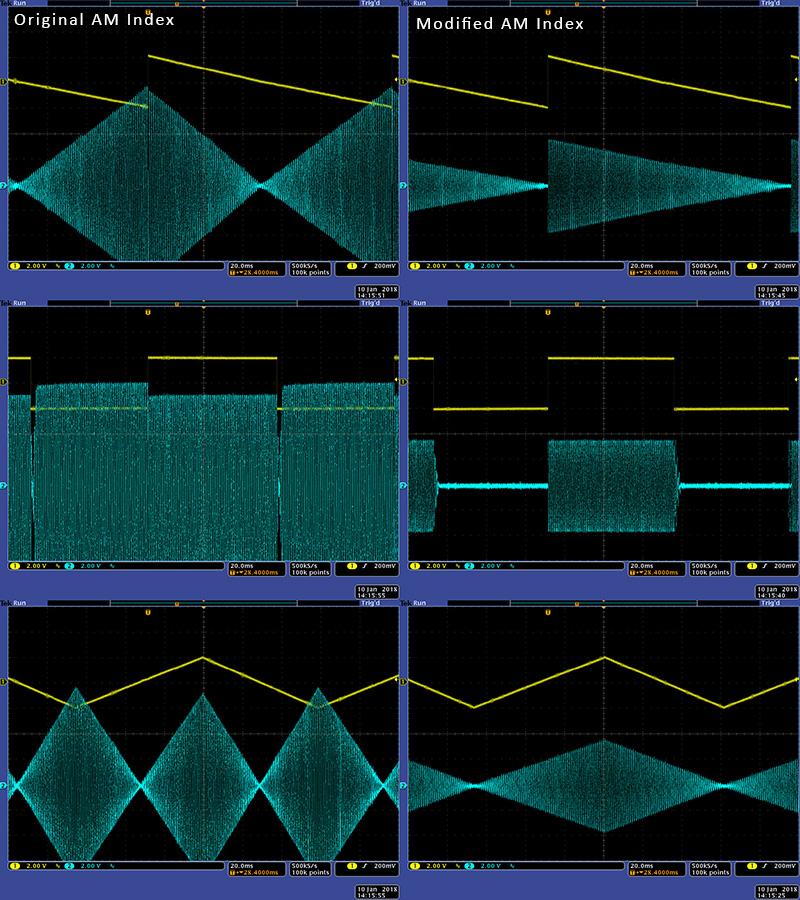Click the 14:15:40 timestamp

point(777,597)
